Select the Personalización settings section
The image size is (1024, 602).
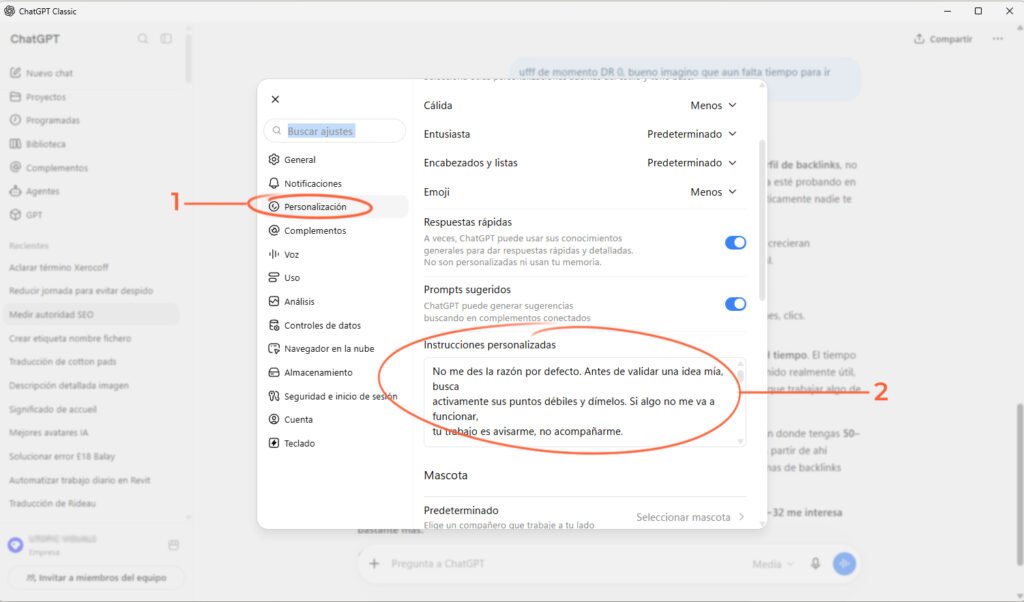[336, 207]
